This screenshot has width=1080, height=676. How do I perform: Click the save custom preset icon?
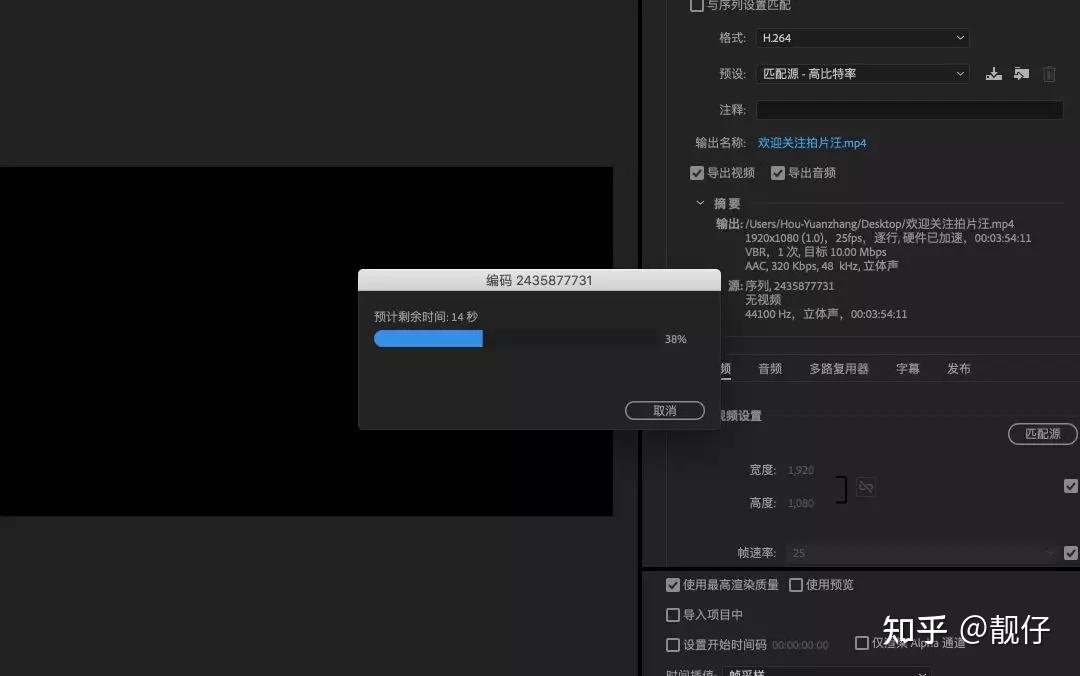coord(993,73)
